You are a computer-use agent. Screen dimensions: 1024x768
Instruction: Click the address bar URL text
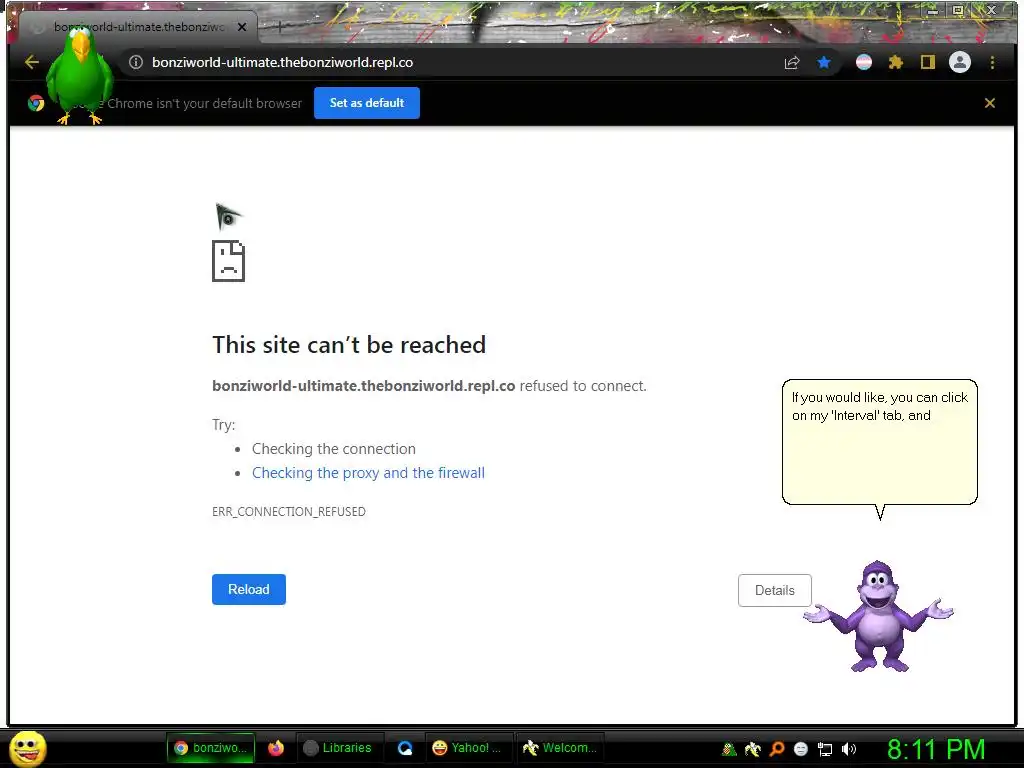point(282,62)
